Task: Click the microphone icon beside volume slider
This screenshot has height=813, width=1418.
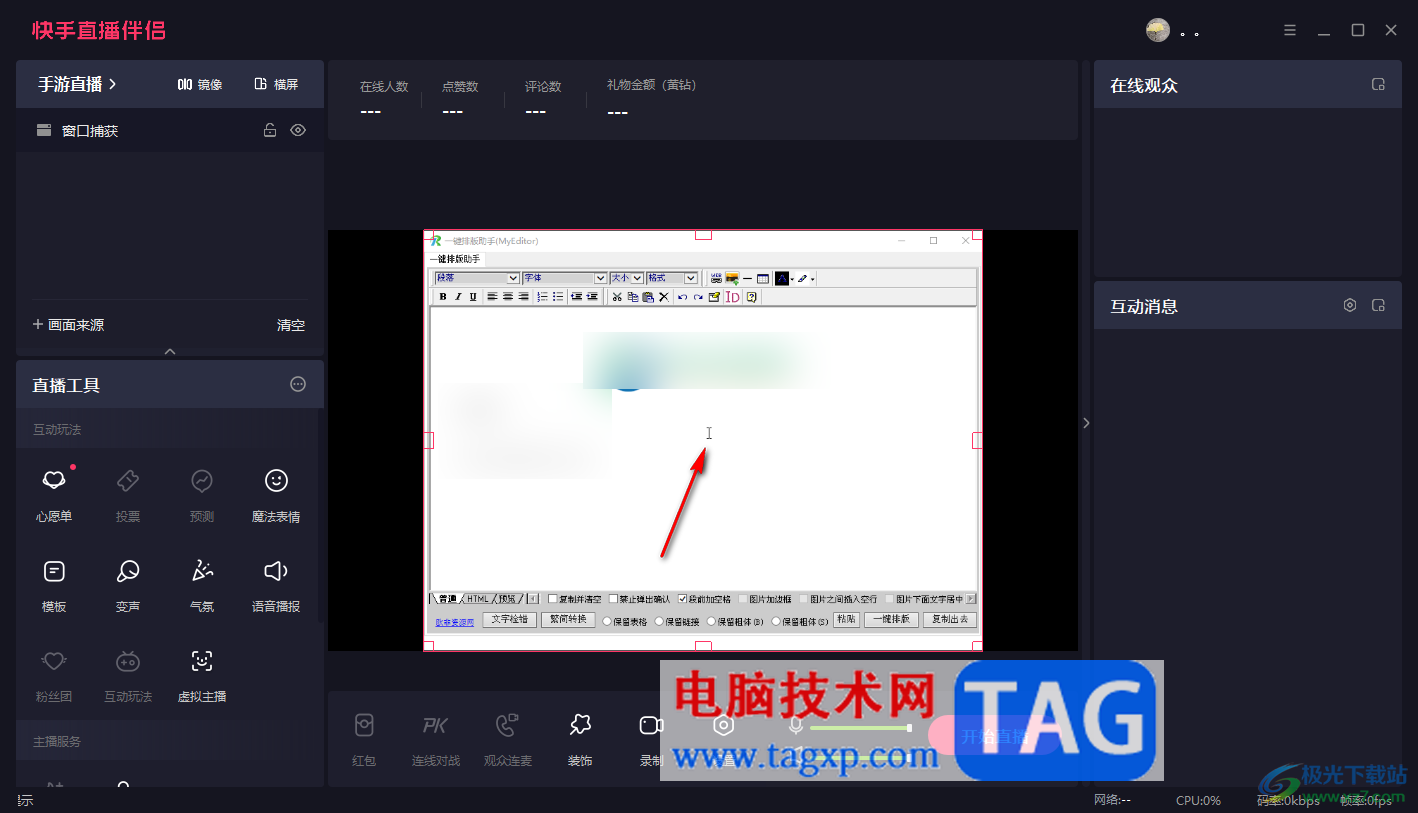Action: point(796,727)
